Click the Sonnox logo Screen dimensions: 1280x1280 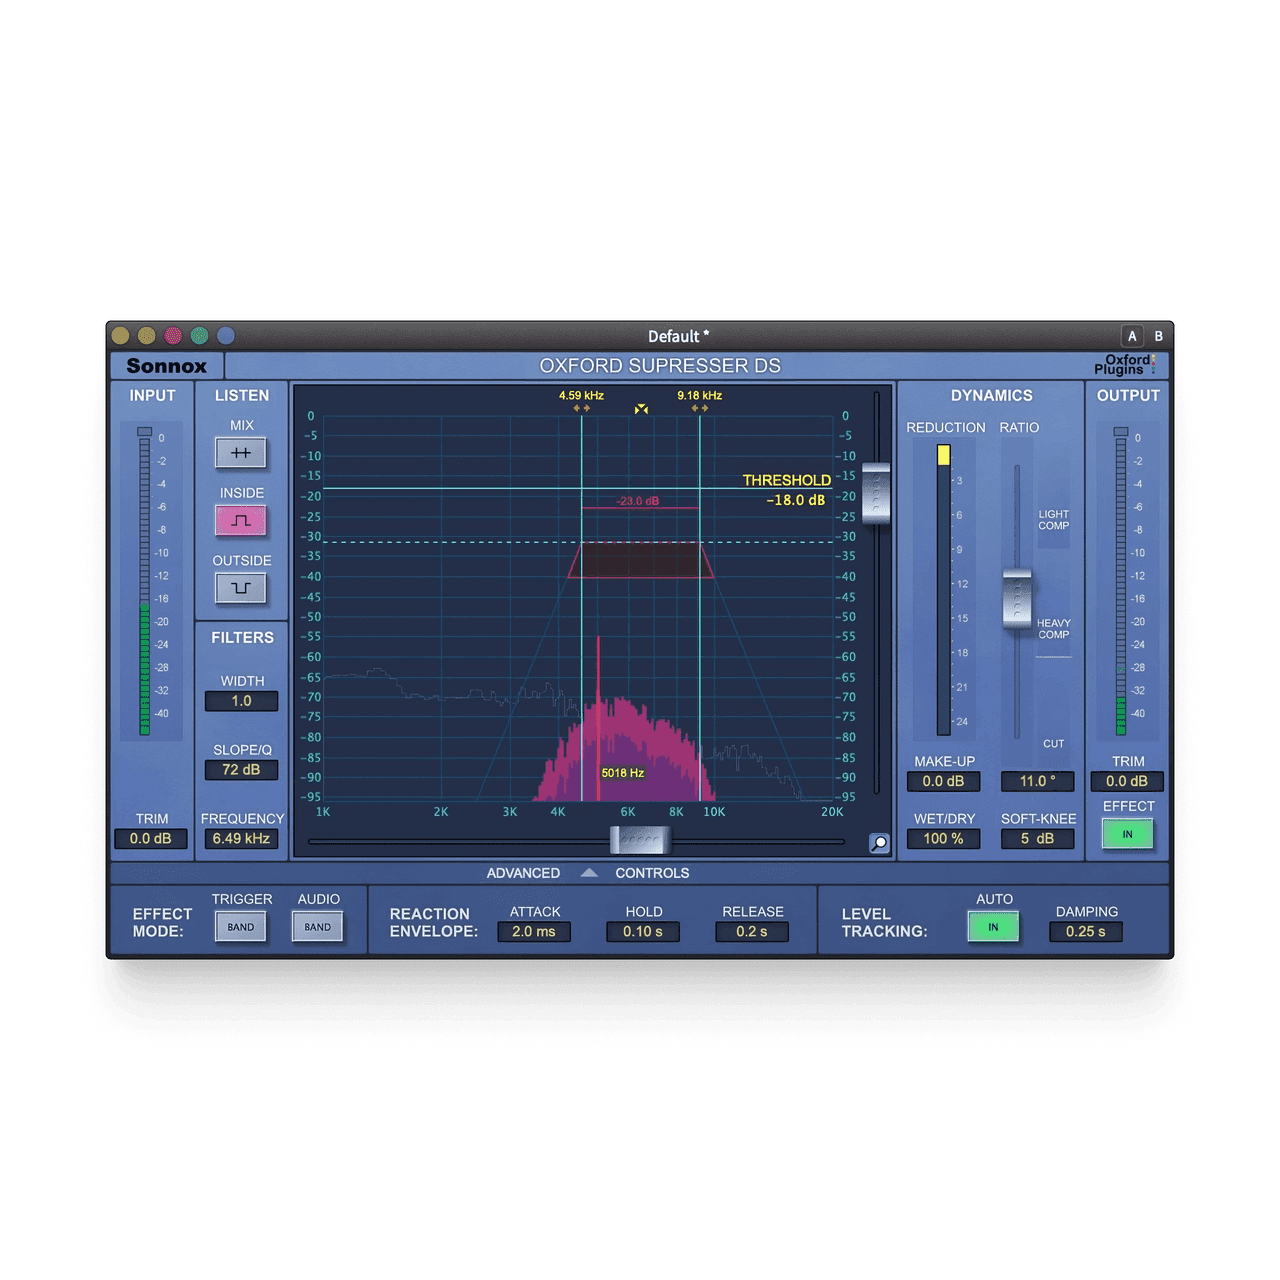(x=167, y=366)
